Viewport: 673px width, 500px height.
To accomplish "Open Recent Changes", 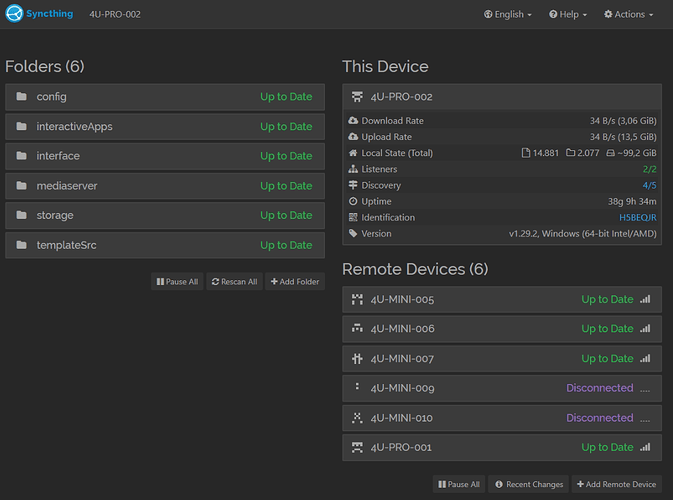I will 528,484.
